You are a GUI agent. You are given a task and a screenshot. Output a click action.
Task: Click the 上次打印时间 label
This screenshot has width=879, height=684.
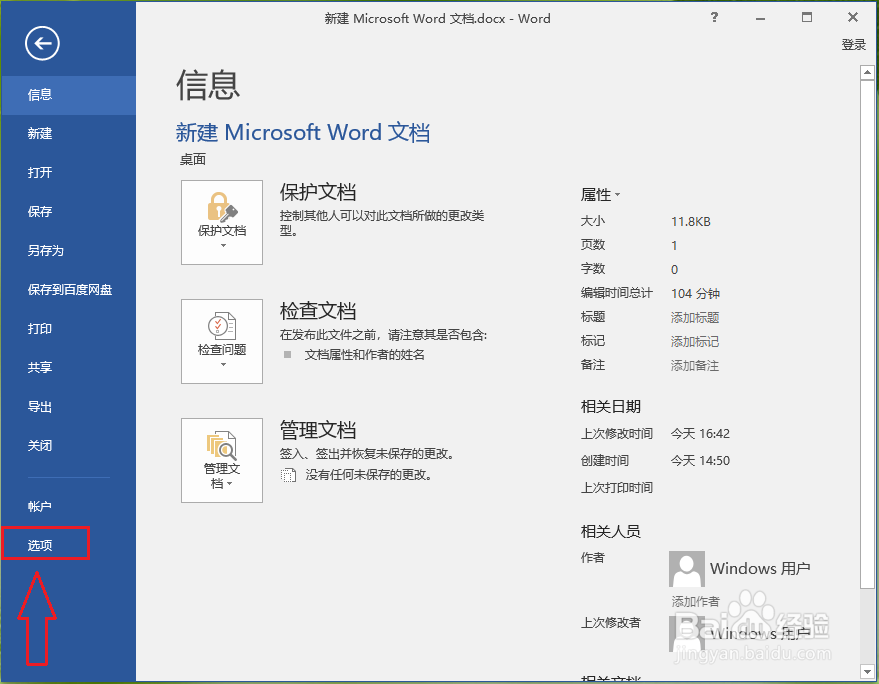617,487
